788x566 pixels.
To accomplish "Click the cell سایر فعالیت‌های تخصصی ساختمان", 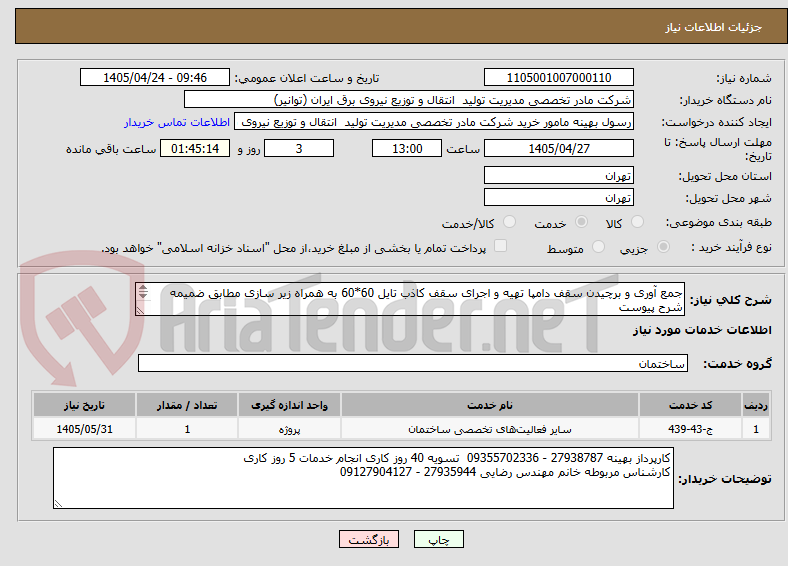I will [x=490, y=429].
